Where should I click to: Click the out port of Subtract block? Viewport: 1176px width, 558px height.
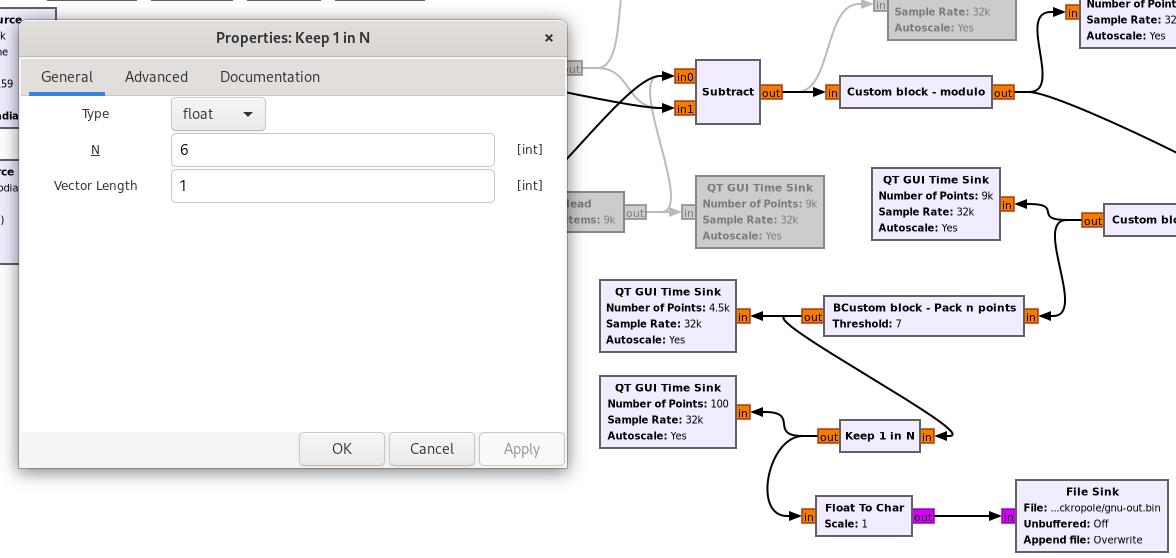[x=771, y=93]
